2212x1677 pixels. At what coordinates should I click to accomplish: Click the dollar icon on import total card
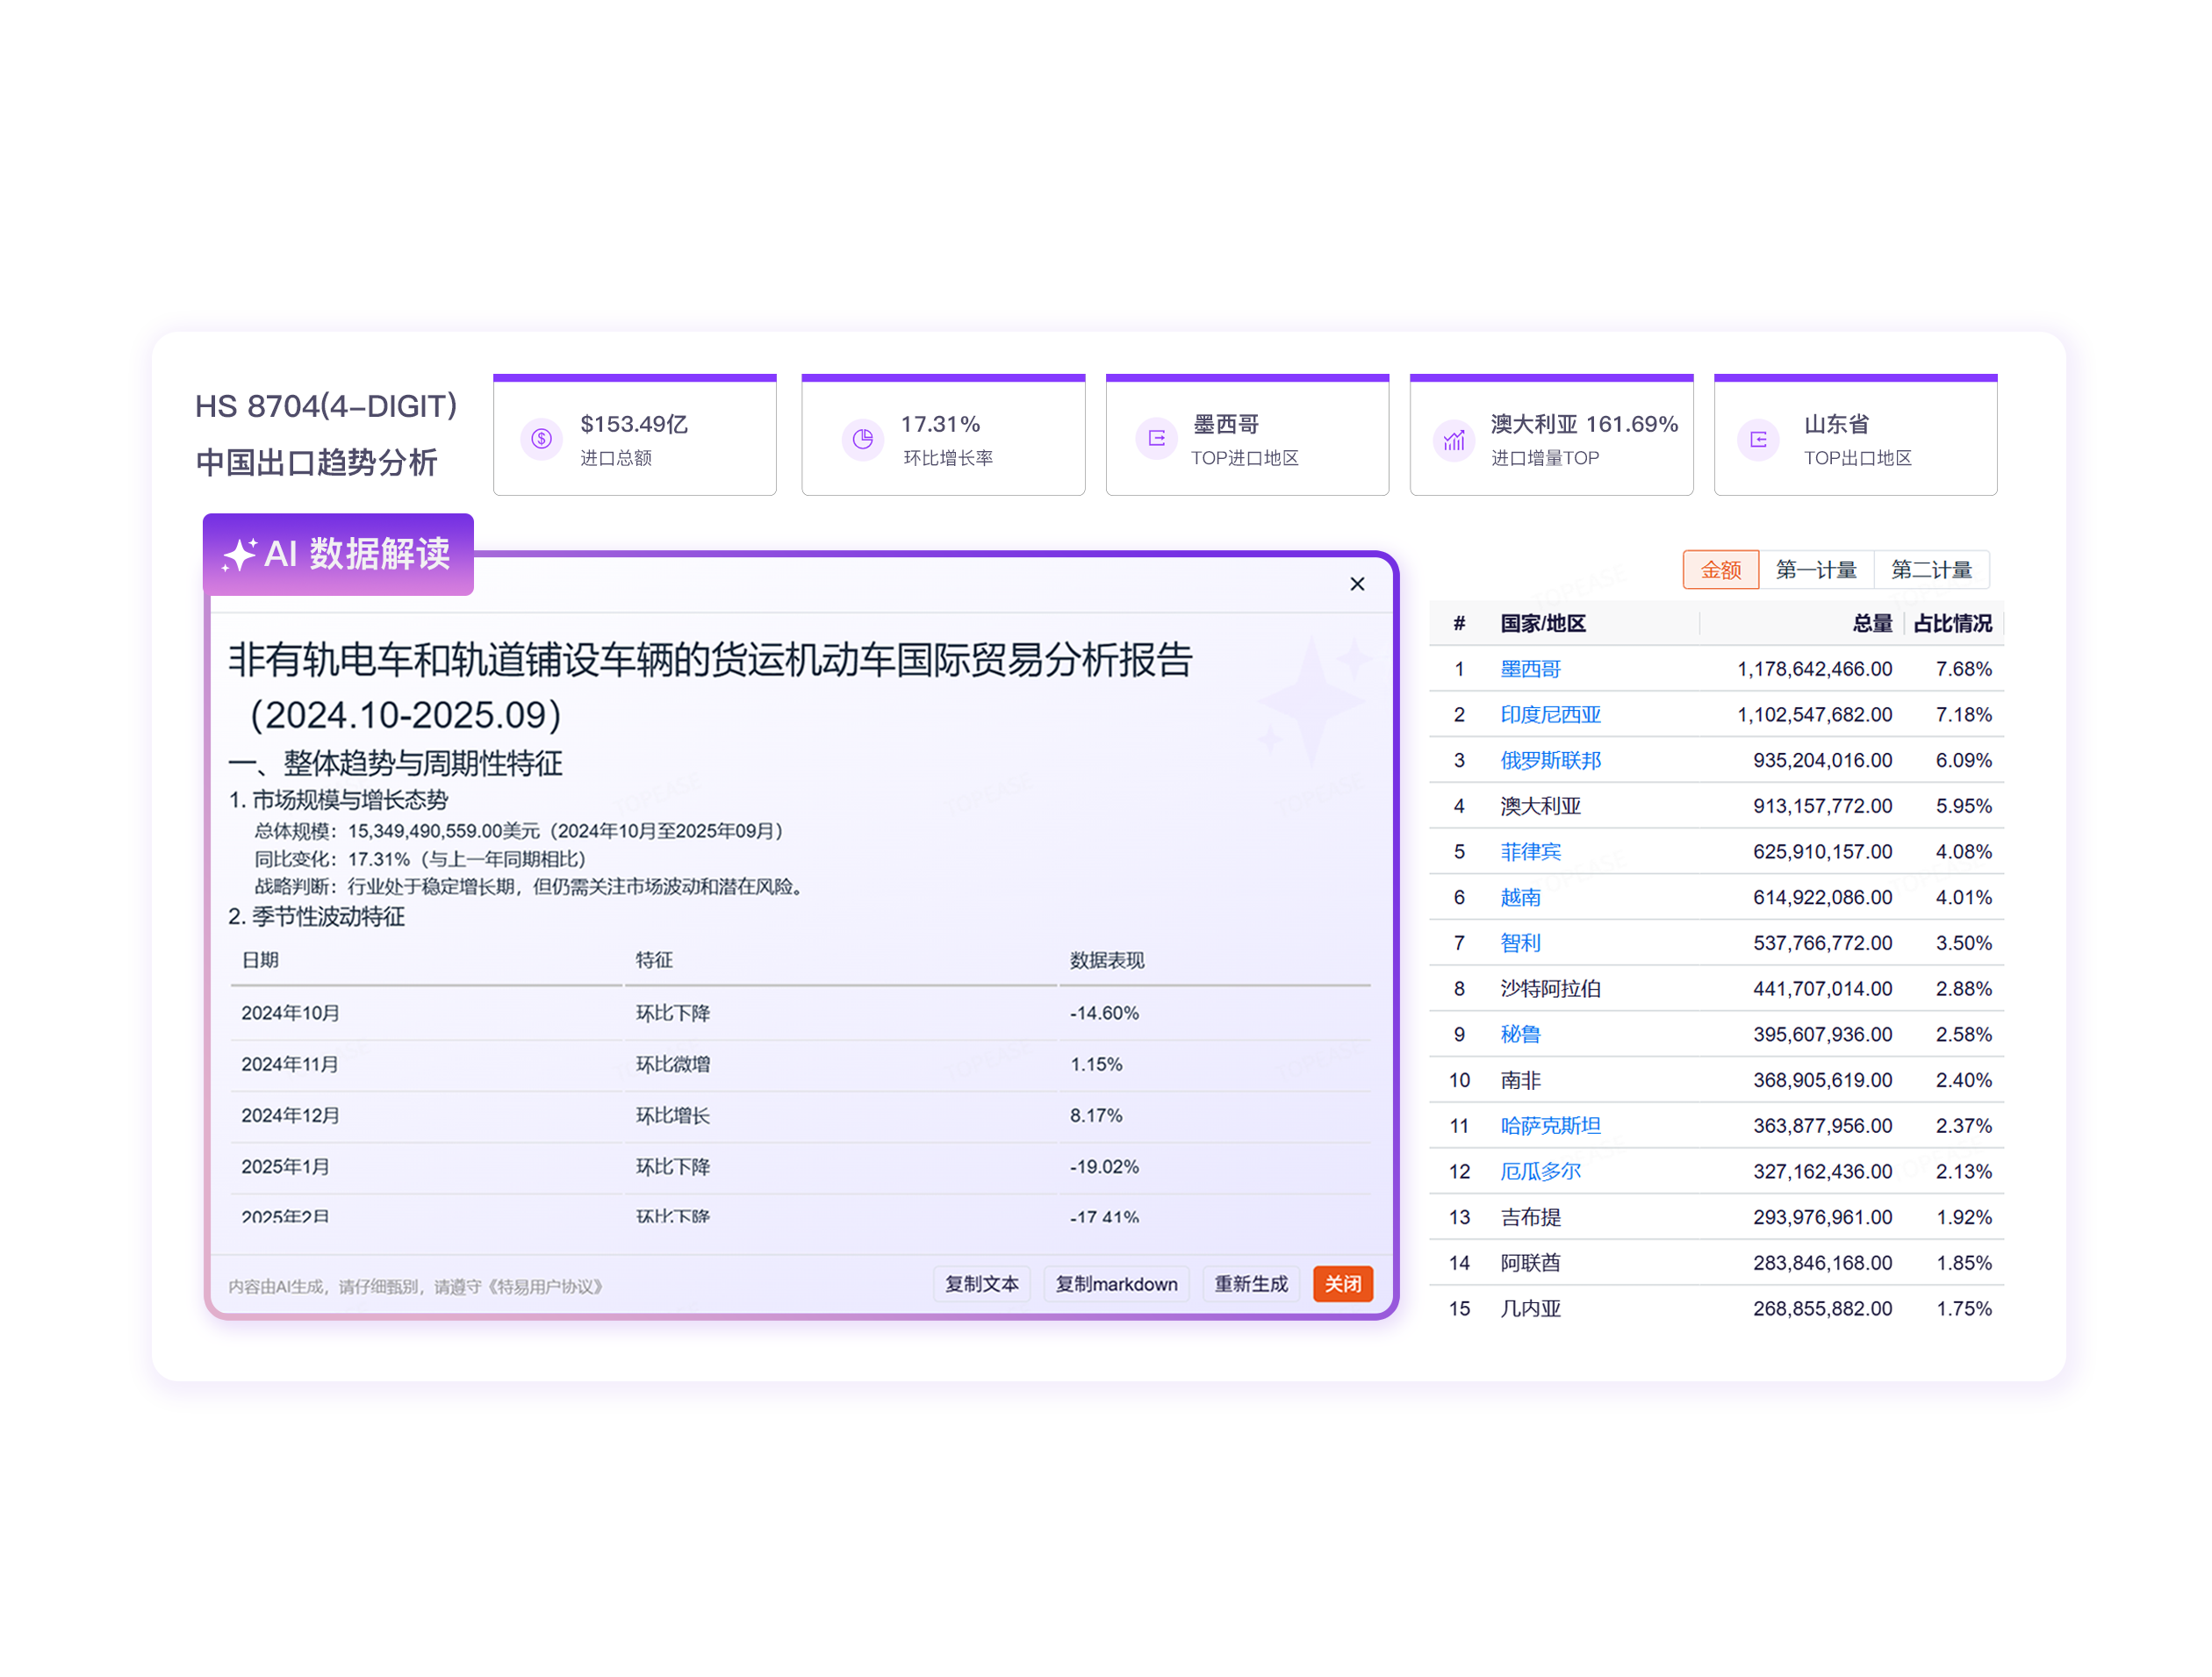tap(541, 438)
